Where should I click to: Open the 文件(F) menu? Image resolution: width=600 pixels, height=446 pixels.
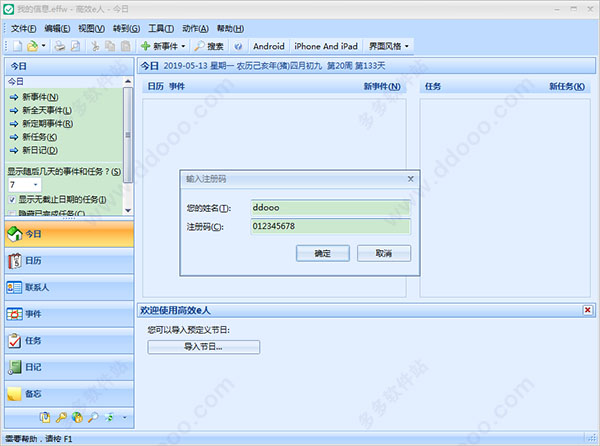tap(23, 29)
